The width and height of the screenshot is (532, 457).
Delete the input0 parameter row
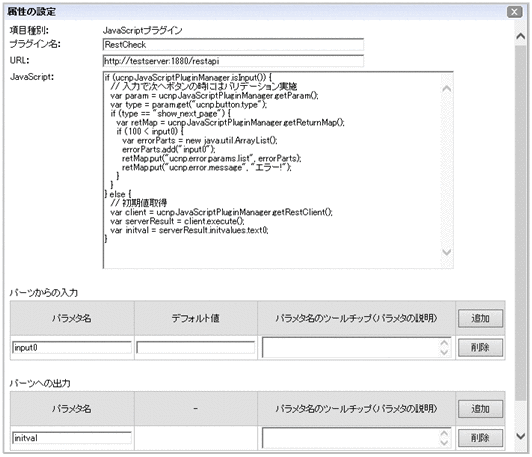480,347
